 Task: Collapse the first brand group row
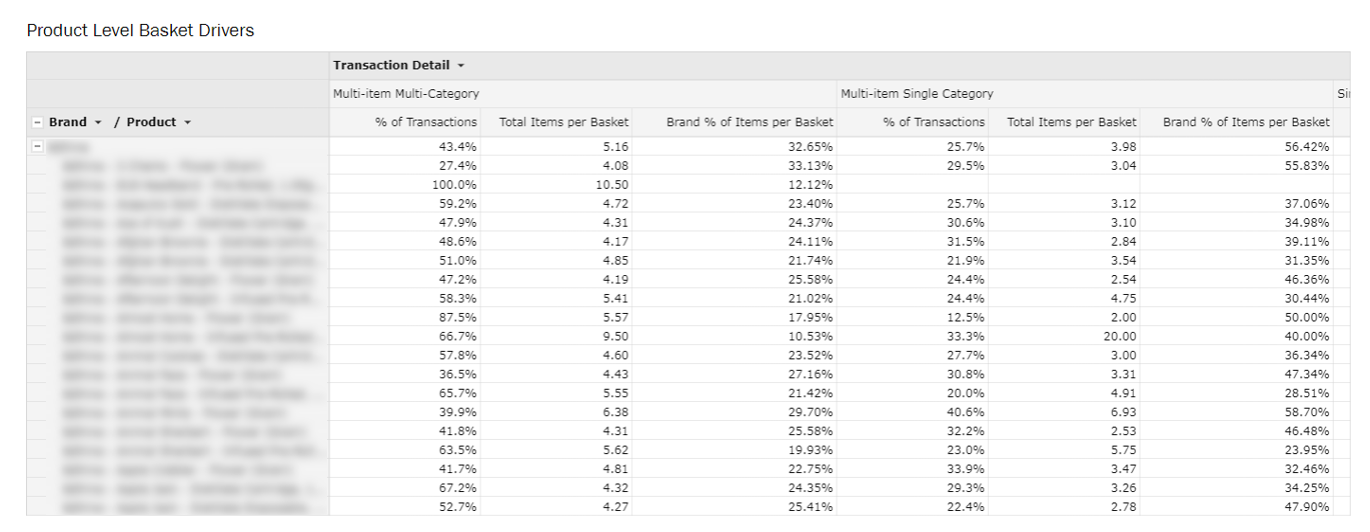pyautogui.click(x=38, y=146)
